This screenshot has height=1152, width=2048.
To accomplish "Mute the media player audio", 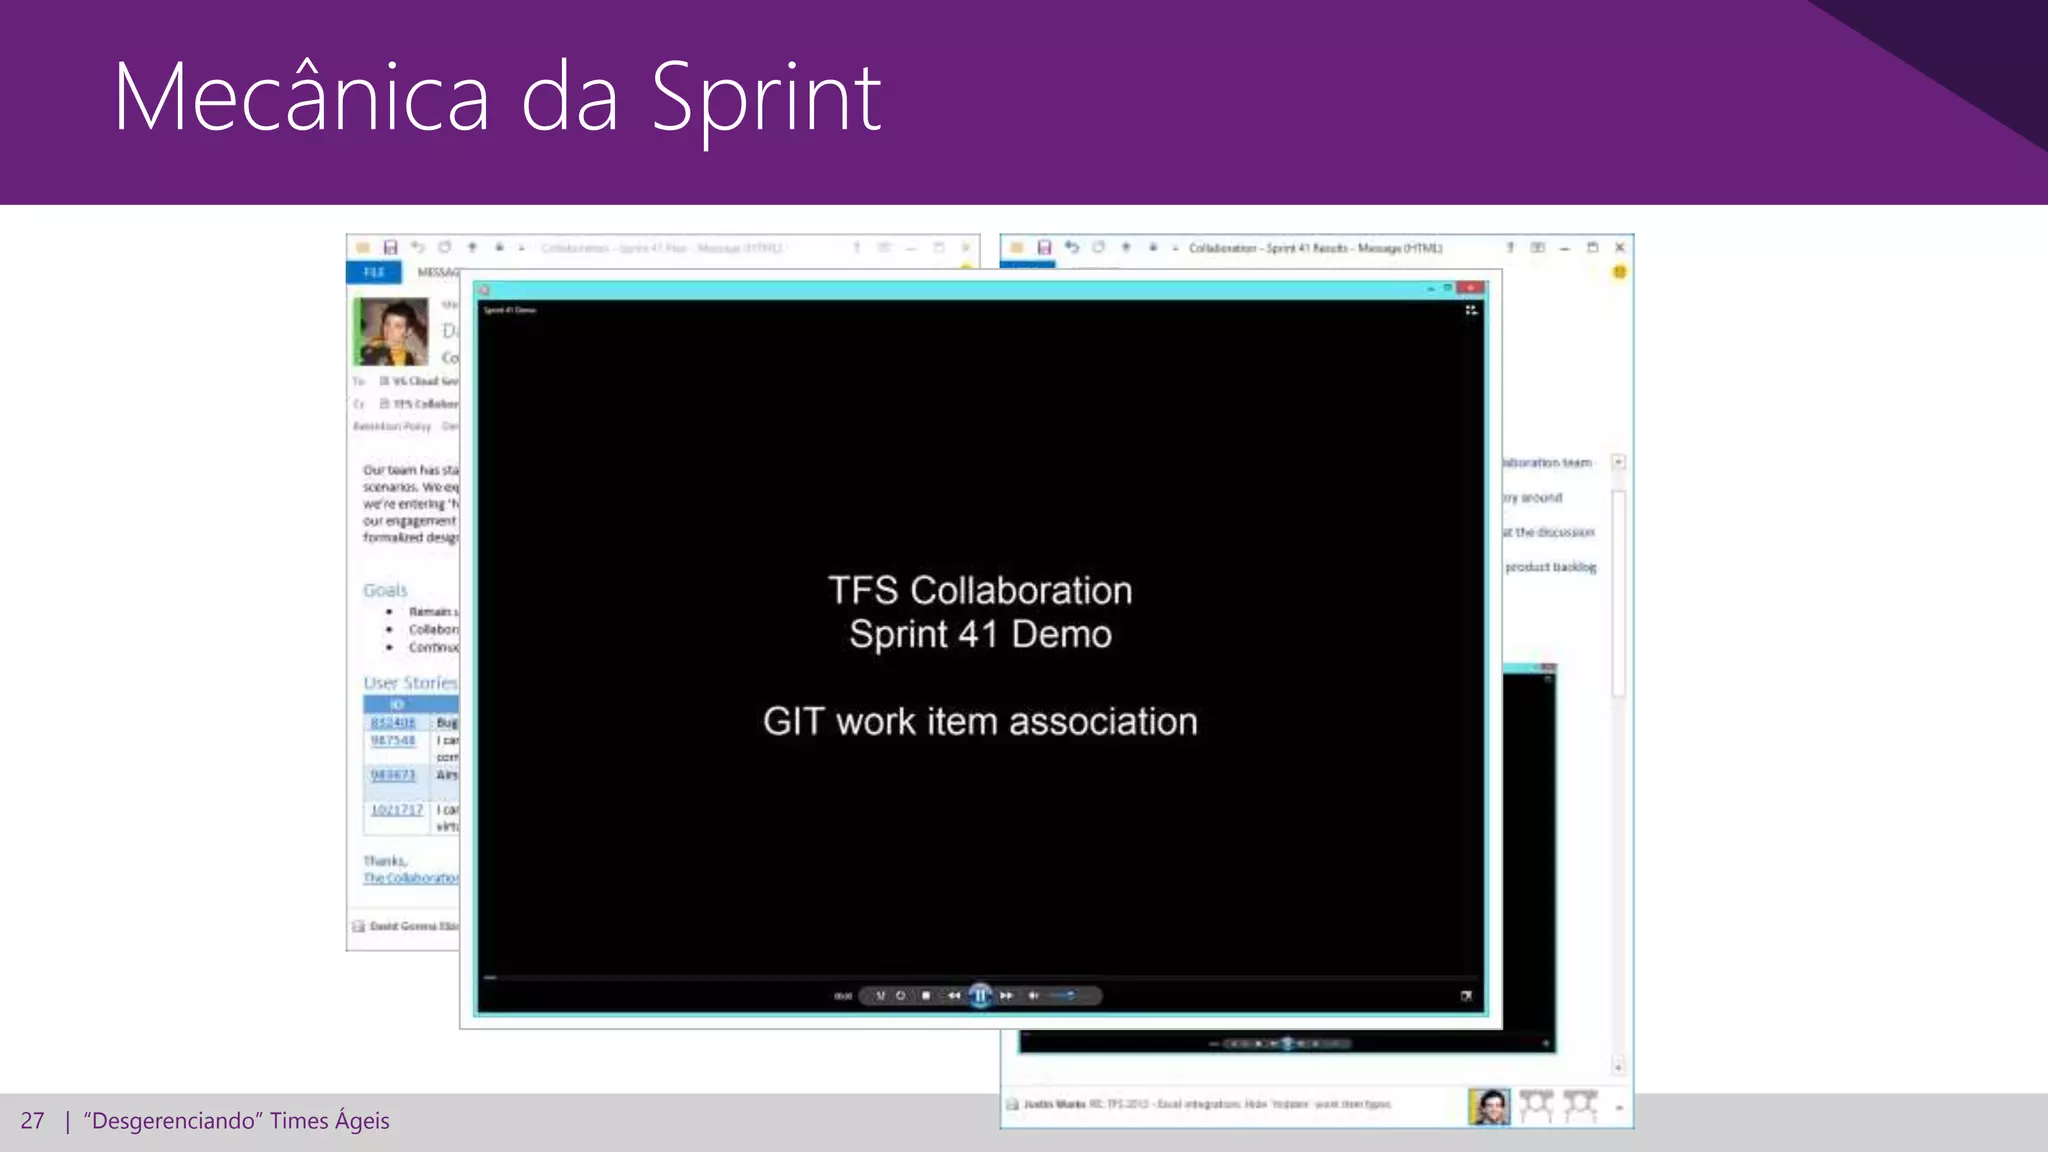I will [1034, 995].
